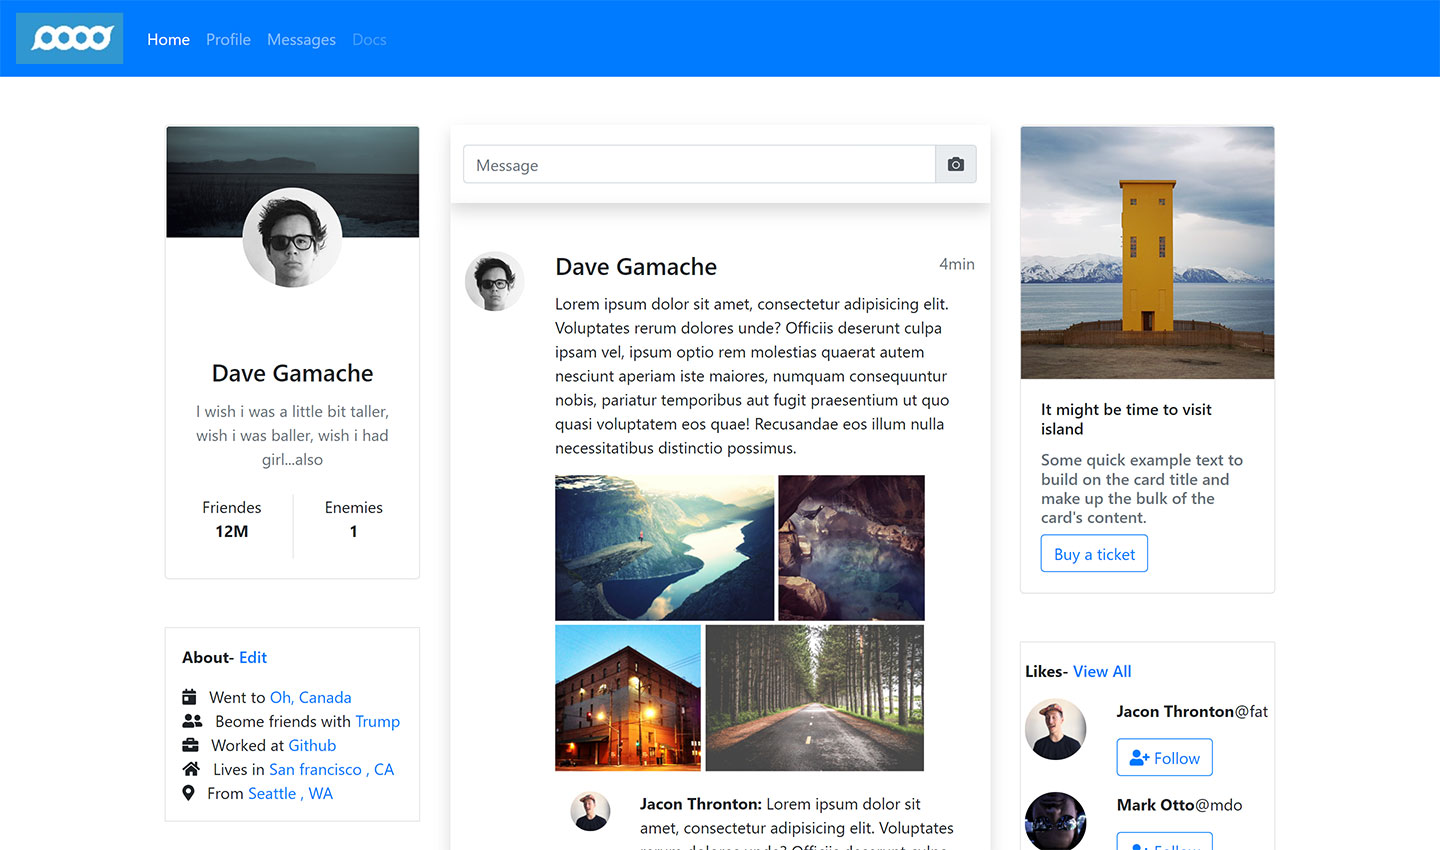Click the 4min post timestamp
1440x850 pixels.
pyautogui.click(x=956, y=264)
